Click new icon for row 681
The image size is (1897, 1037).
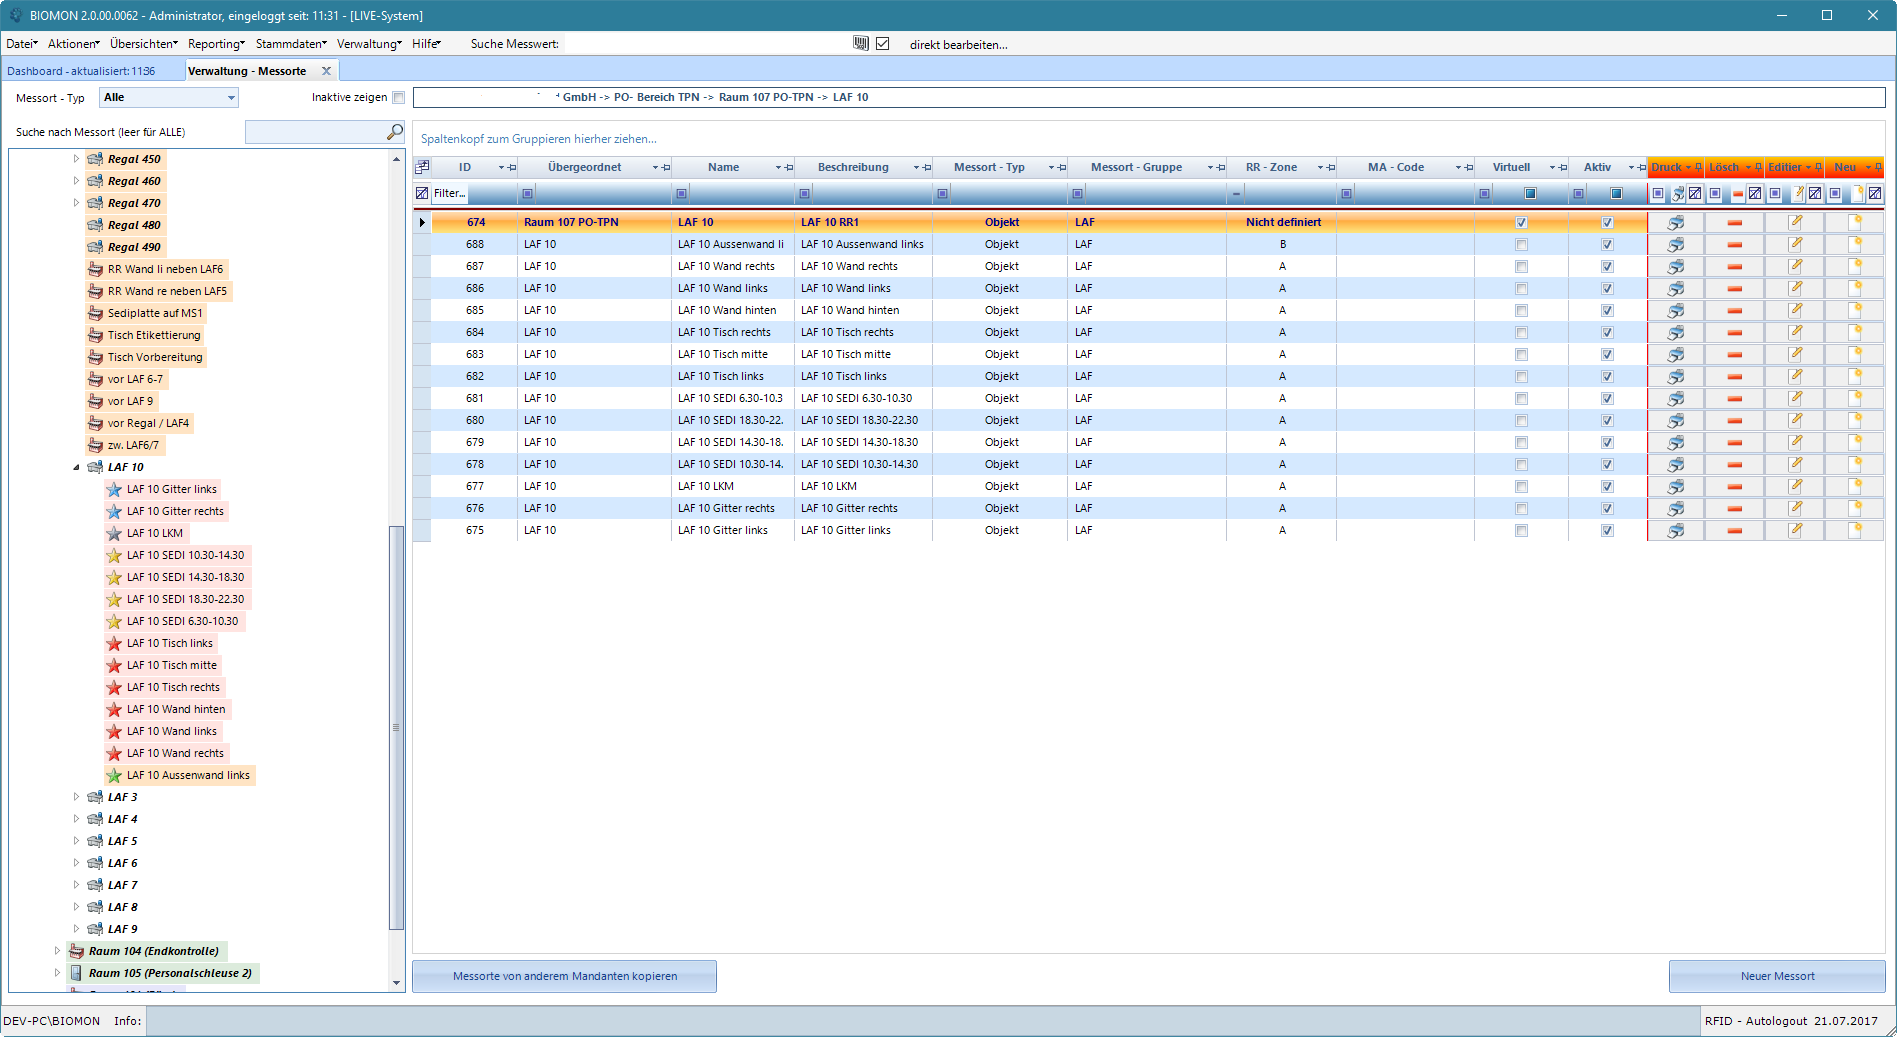1856,398
